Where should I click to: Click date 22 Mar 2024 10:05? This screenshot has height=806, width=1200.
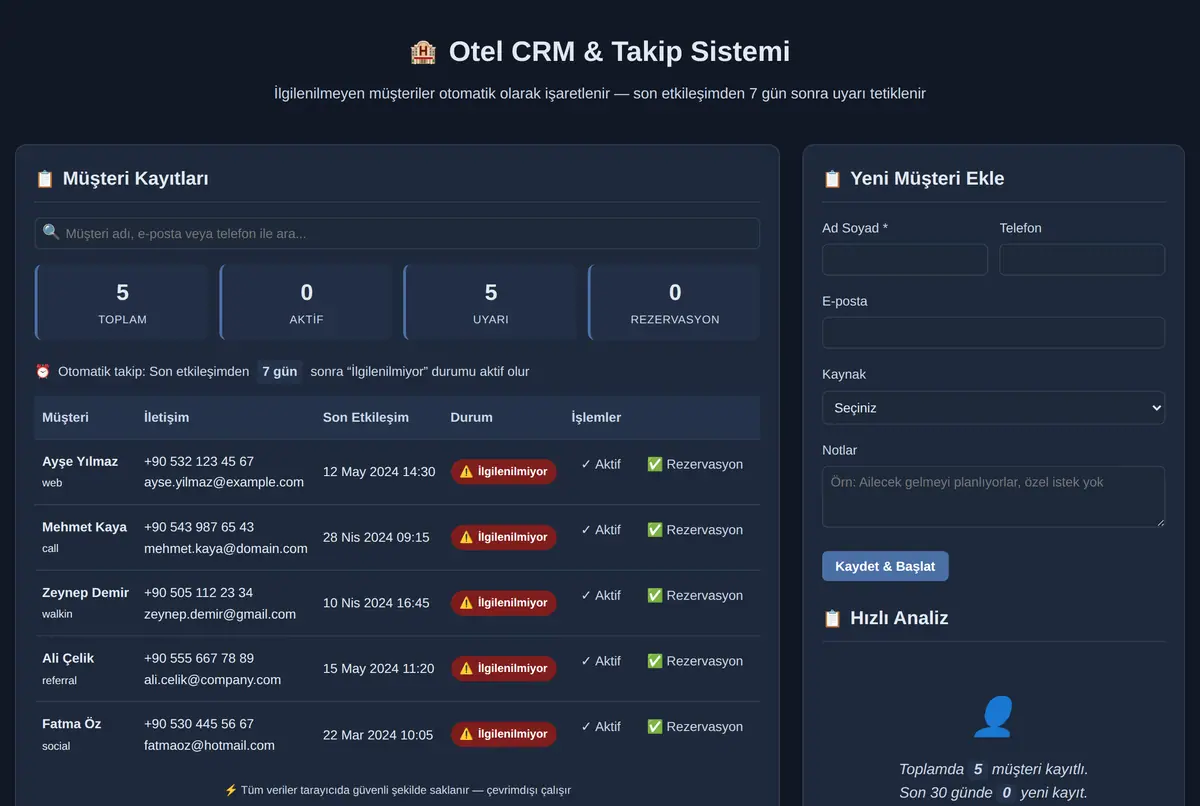pos(378,735)
